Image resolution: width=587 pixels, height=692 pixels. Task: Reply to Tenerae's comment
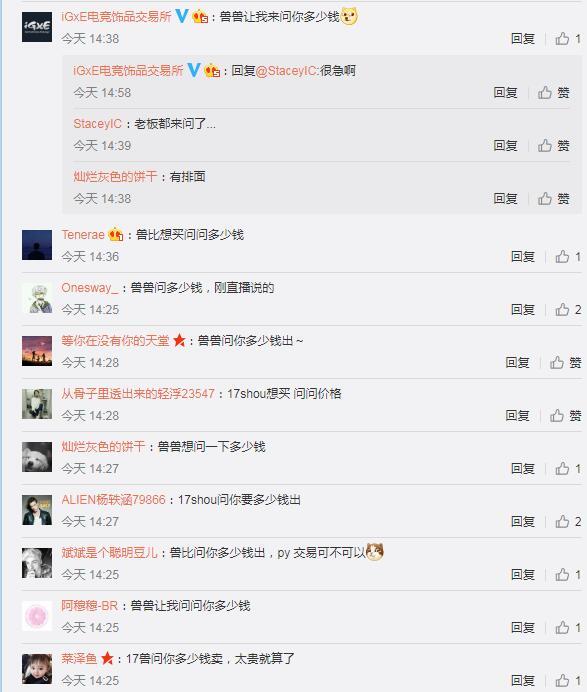[523, 256]
